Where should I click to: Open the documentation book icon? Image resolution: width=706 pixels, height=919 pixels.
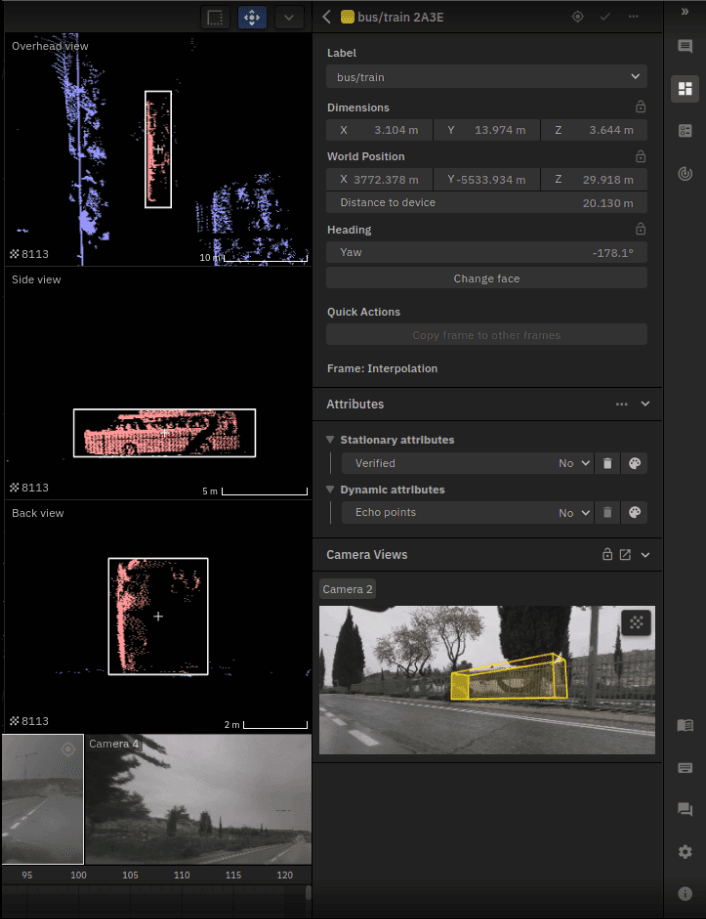[685, 726]
